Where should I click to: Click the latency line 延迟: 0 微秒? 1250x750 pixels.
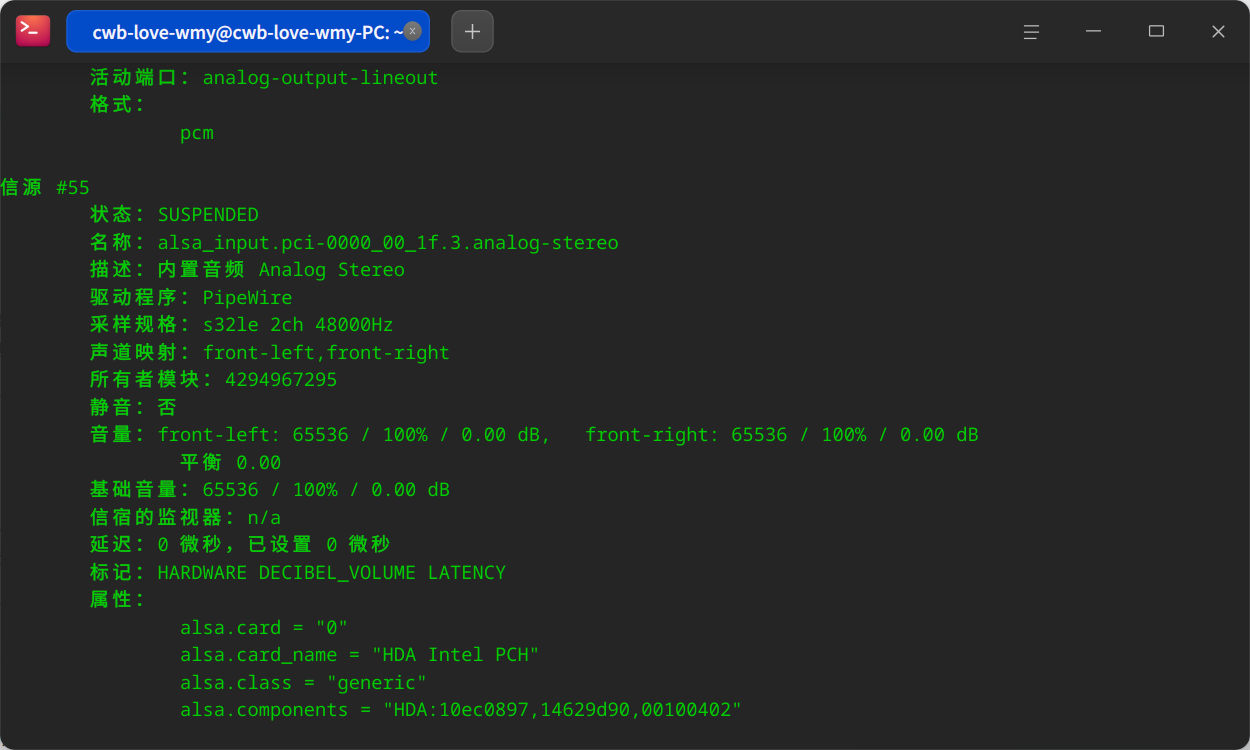pyautogui.click(x=240, y=545)
